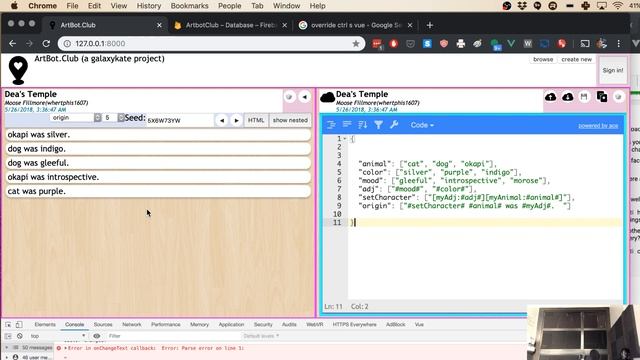The height and width of the screenshot is (360, 640).
Task: Open the Apple menu
Action: point(14,6)
